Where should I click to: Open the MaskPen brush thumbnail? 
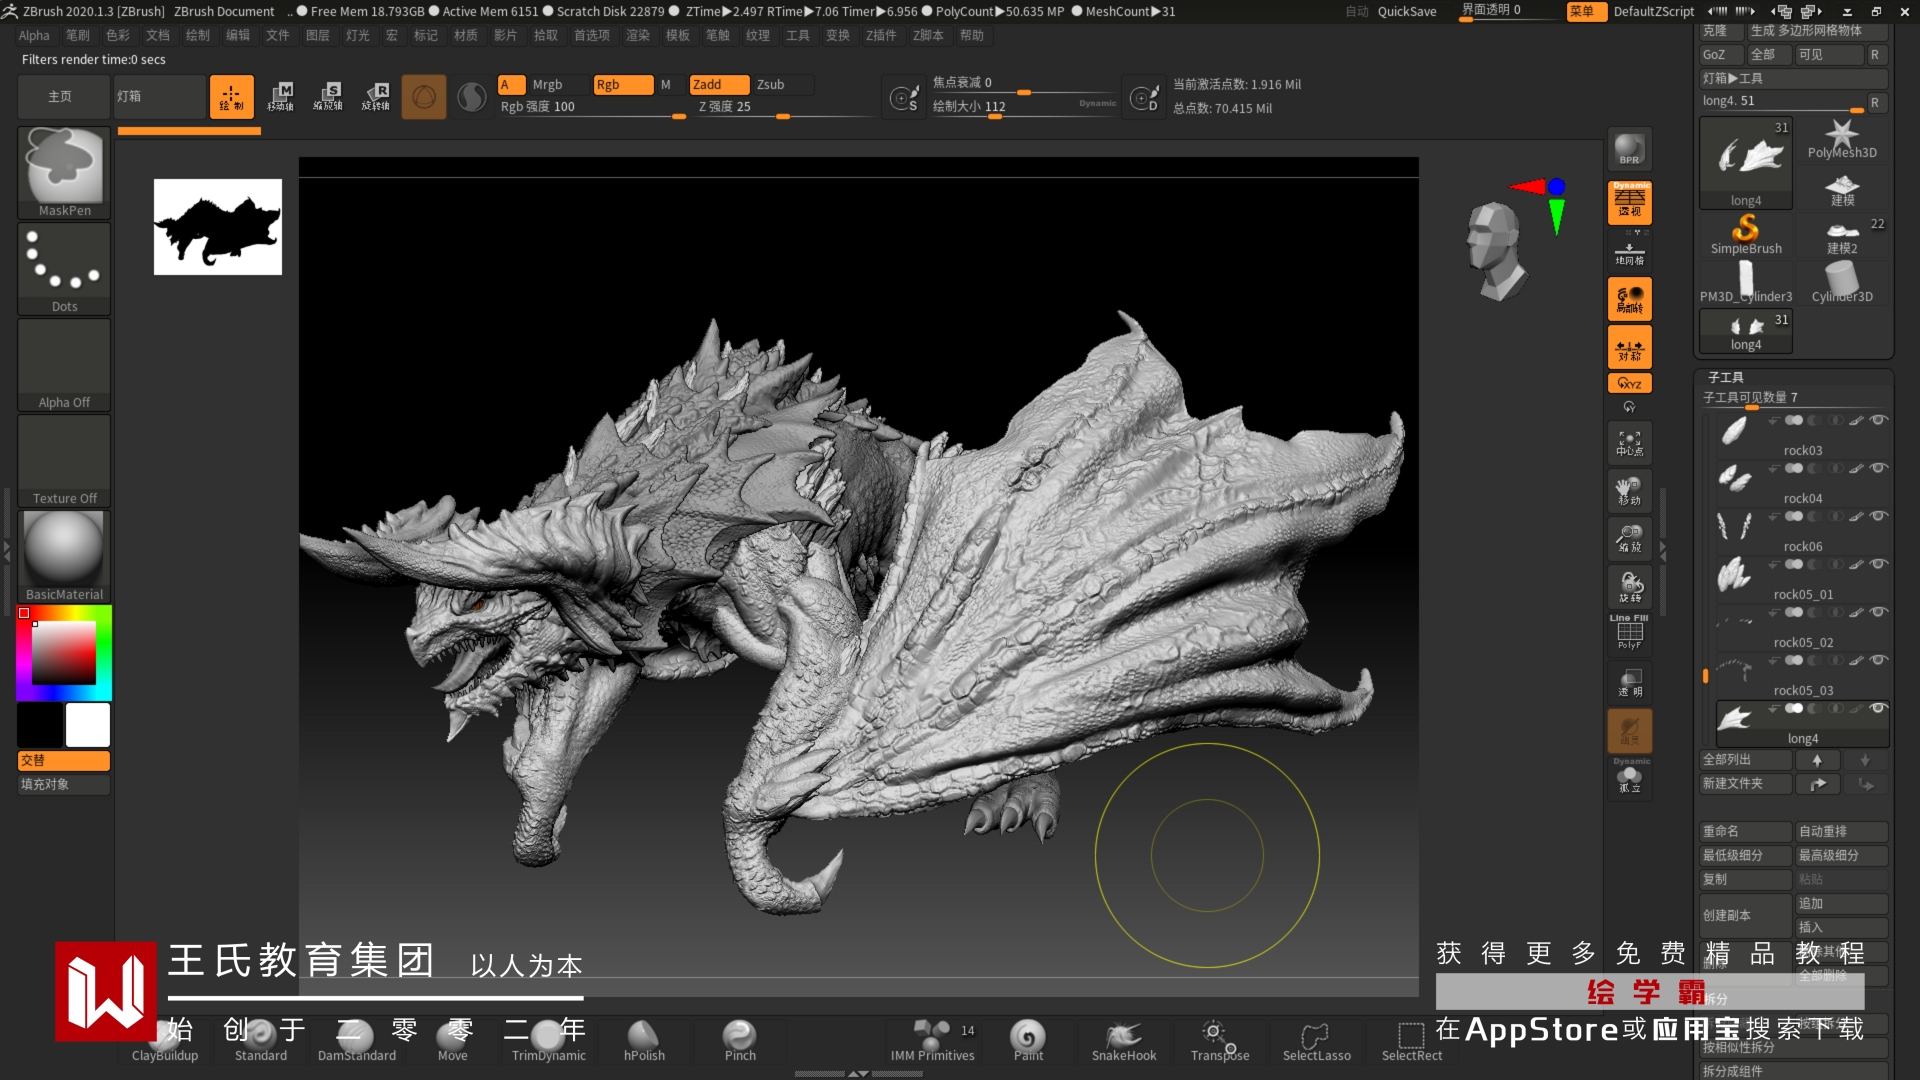click(x=64, y=168)
